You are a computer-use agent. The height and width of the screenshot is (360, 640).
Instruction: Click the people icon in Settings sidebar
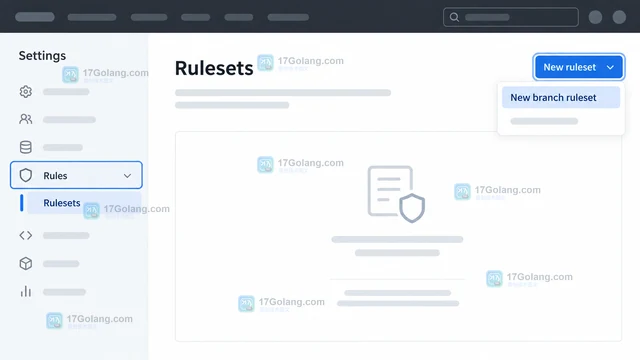click(26, 119)
